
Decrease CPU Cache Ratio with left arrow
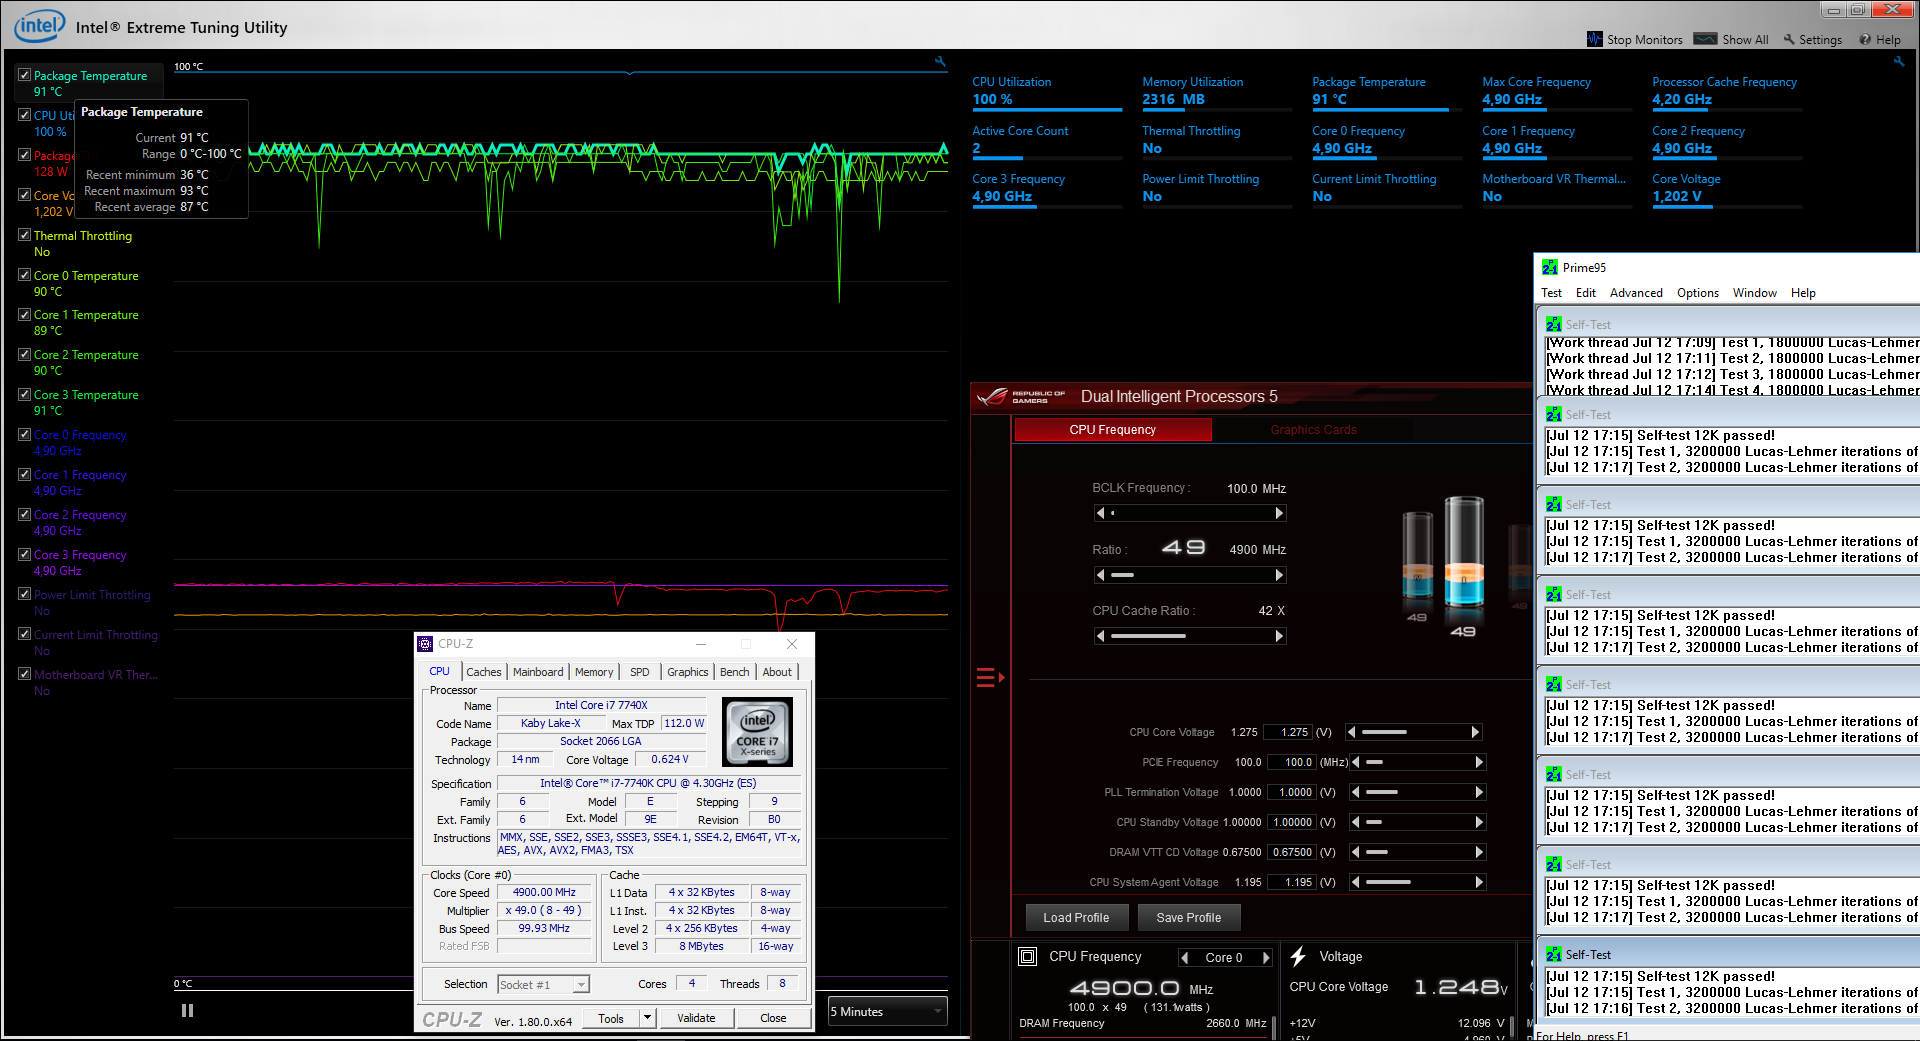[x=1100, y=636]
